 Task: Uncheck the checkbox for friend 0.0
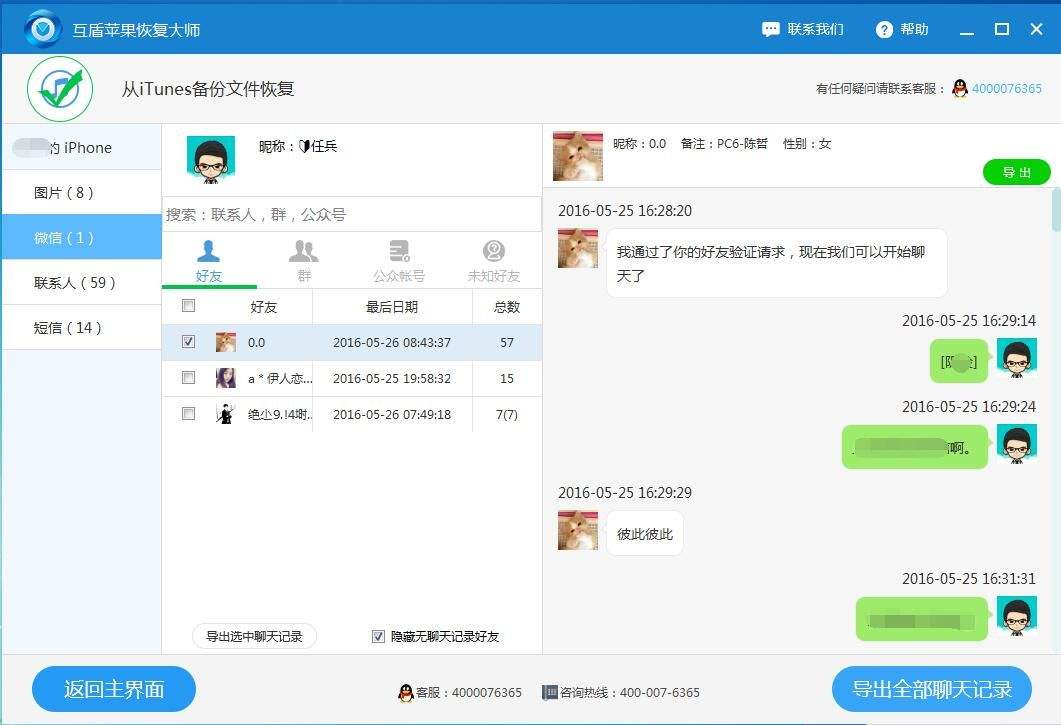pyautogui.click(x=189, y=342)
